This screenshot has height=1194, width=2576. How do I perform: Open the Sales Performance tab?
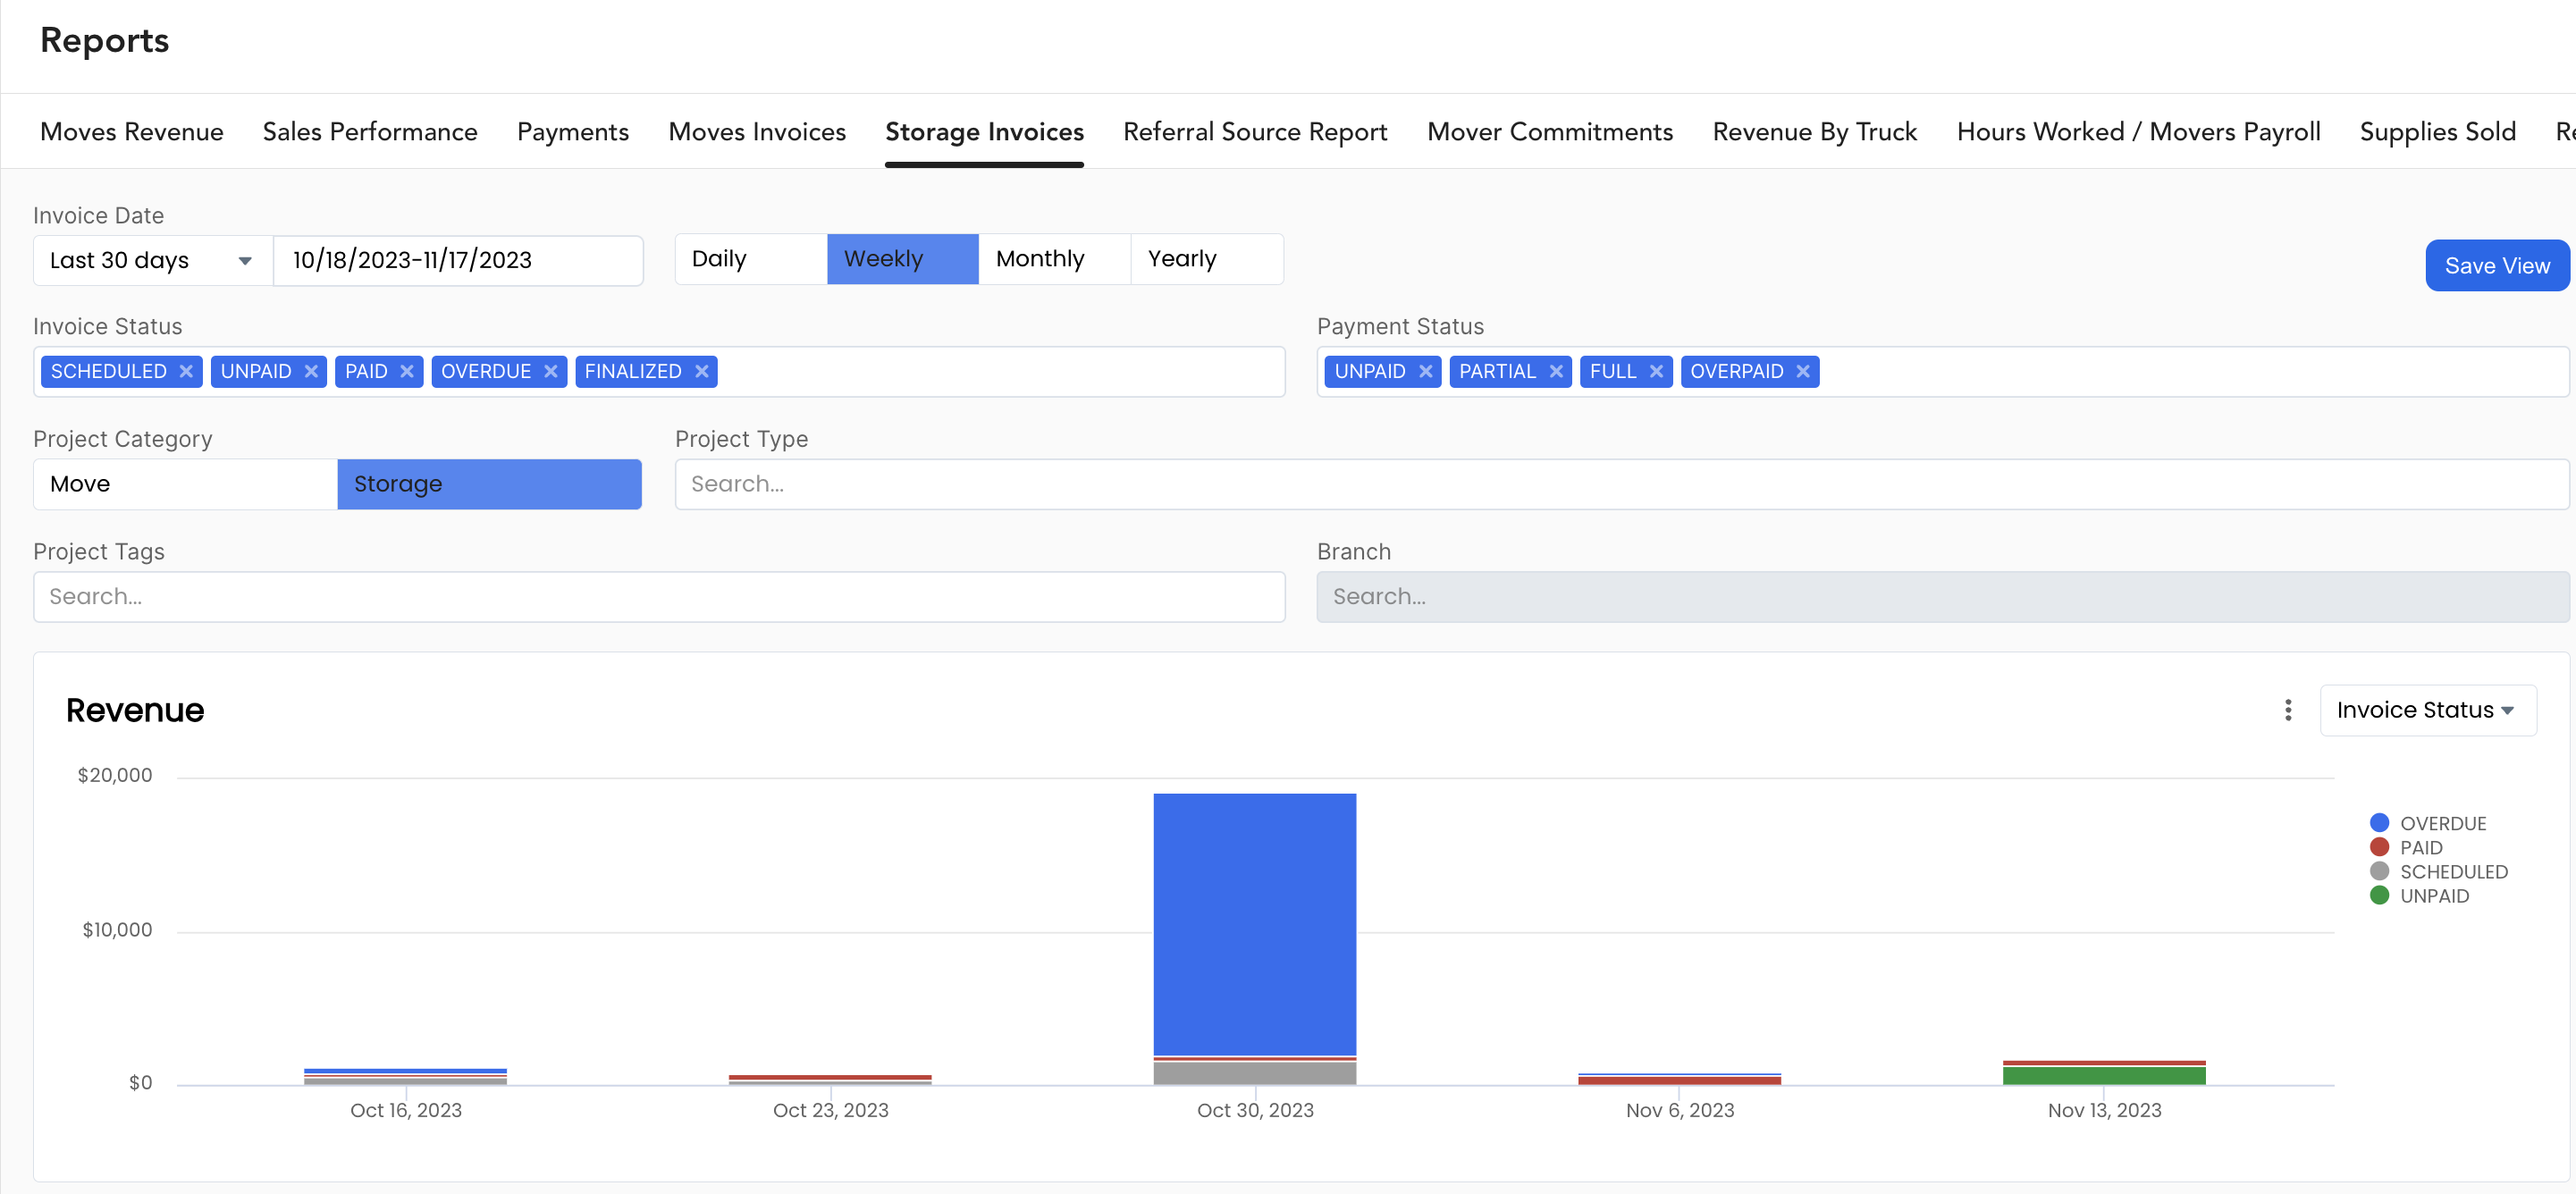(x=370, y=132)
